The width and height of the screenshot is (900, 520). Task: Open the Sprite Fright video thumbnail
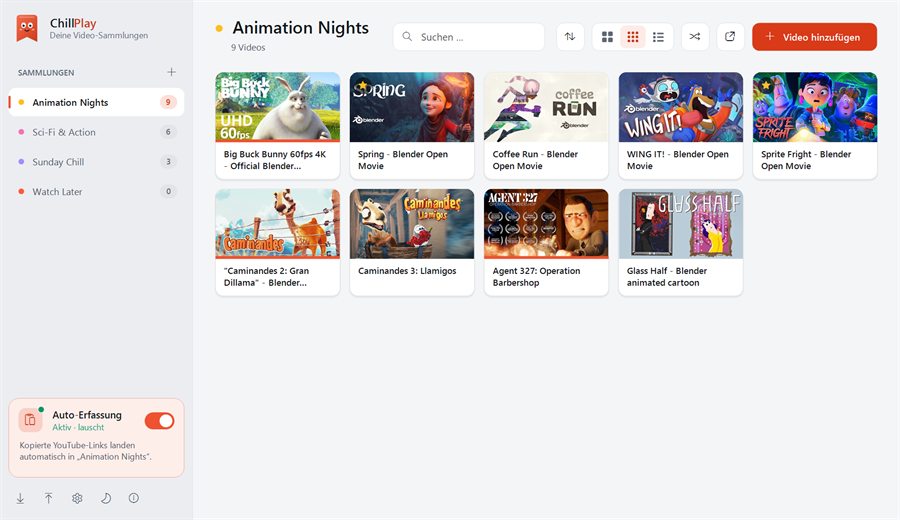[815, 107]
